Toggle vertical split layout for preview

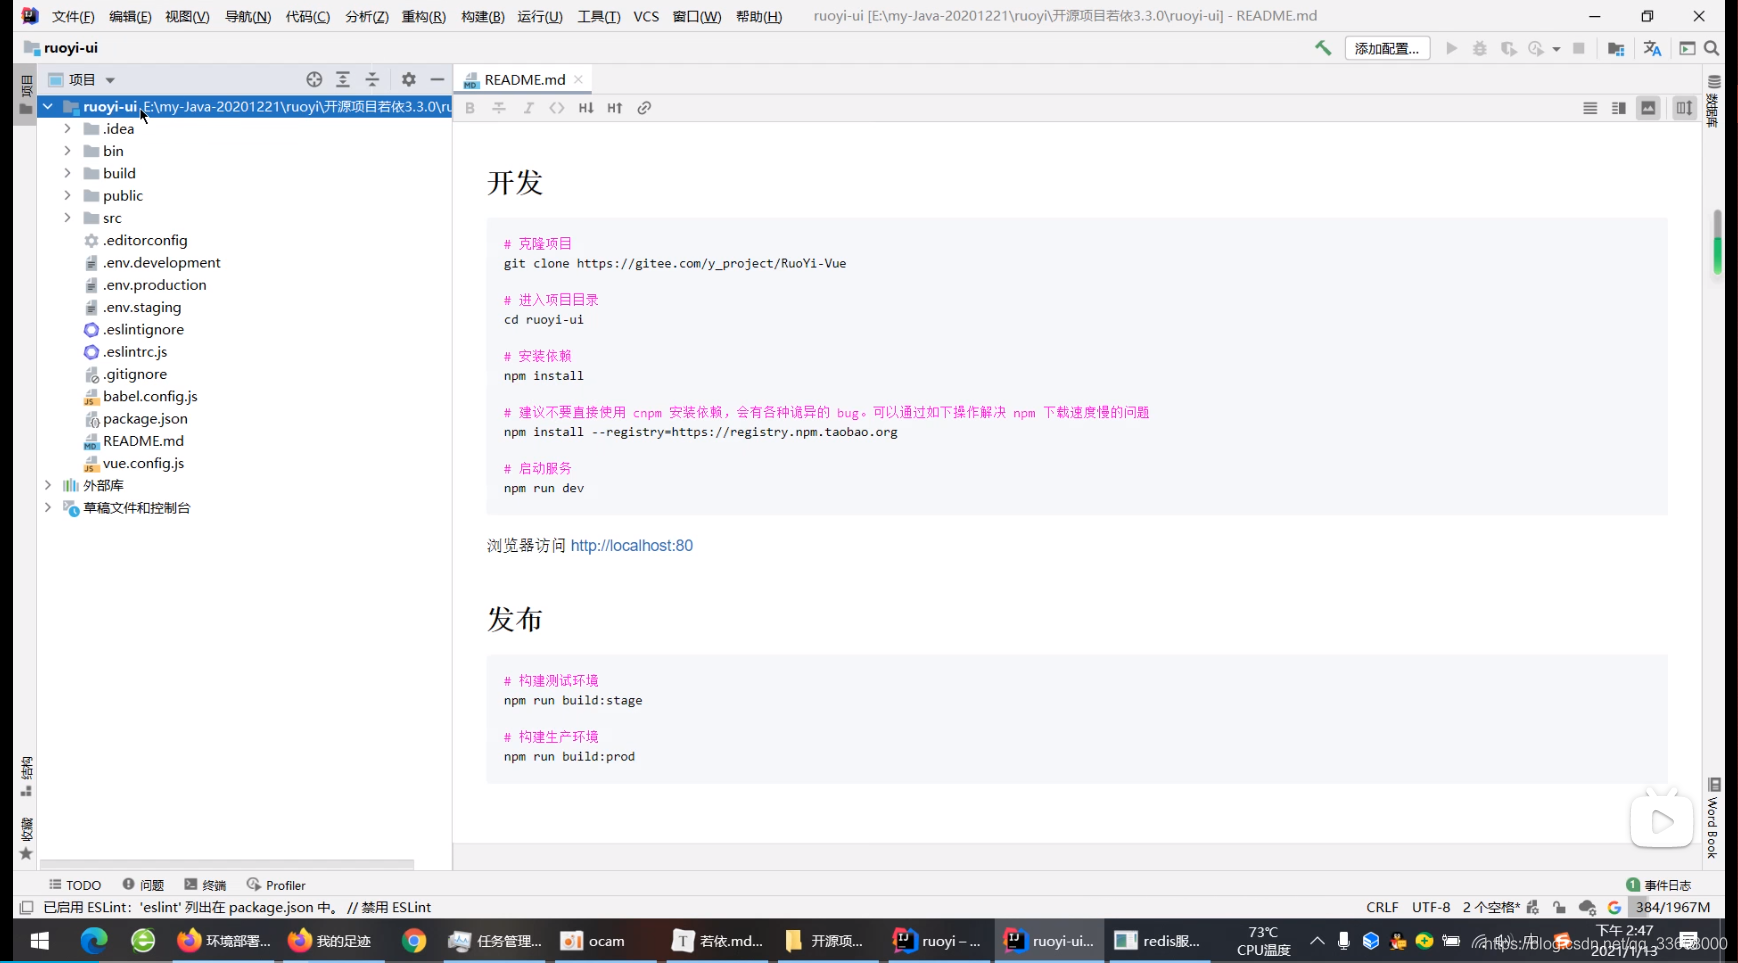pyautogui.click(x=1684, y=108)
